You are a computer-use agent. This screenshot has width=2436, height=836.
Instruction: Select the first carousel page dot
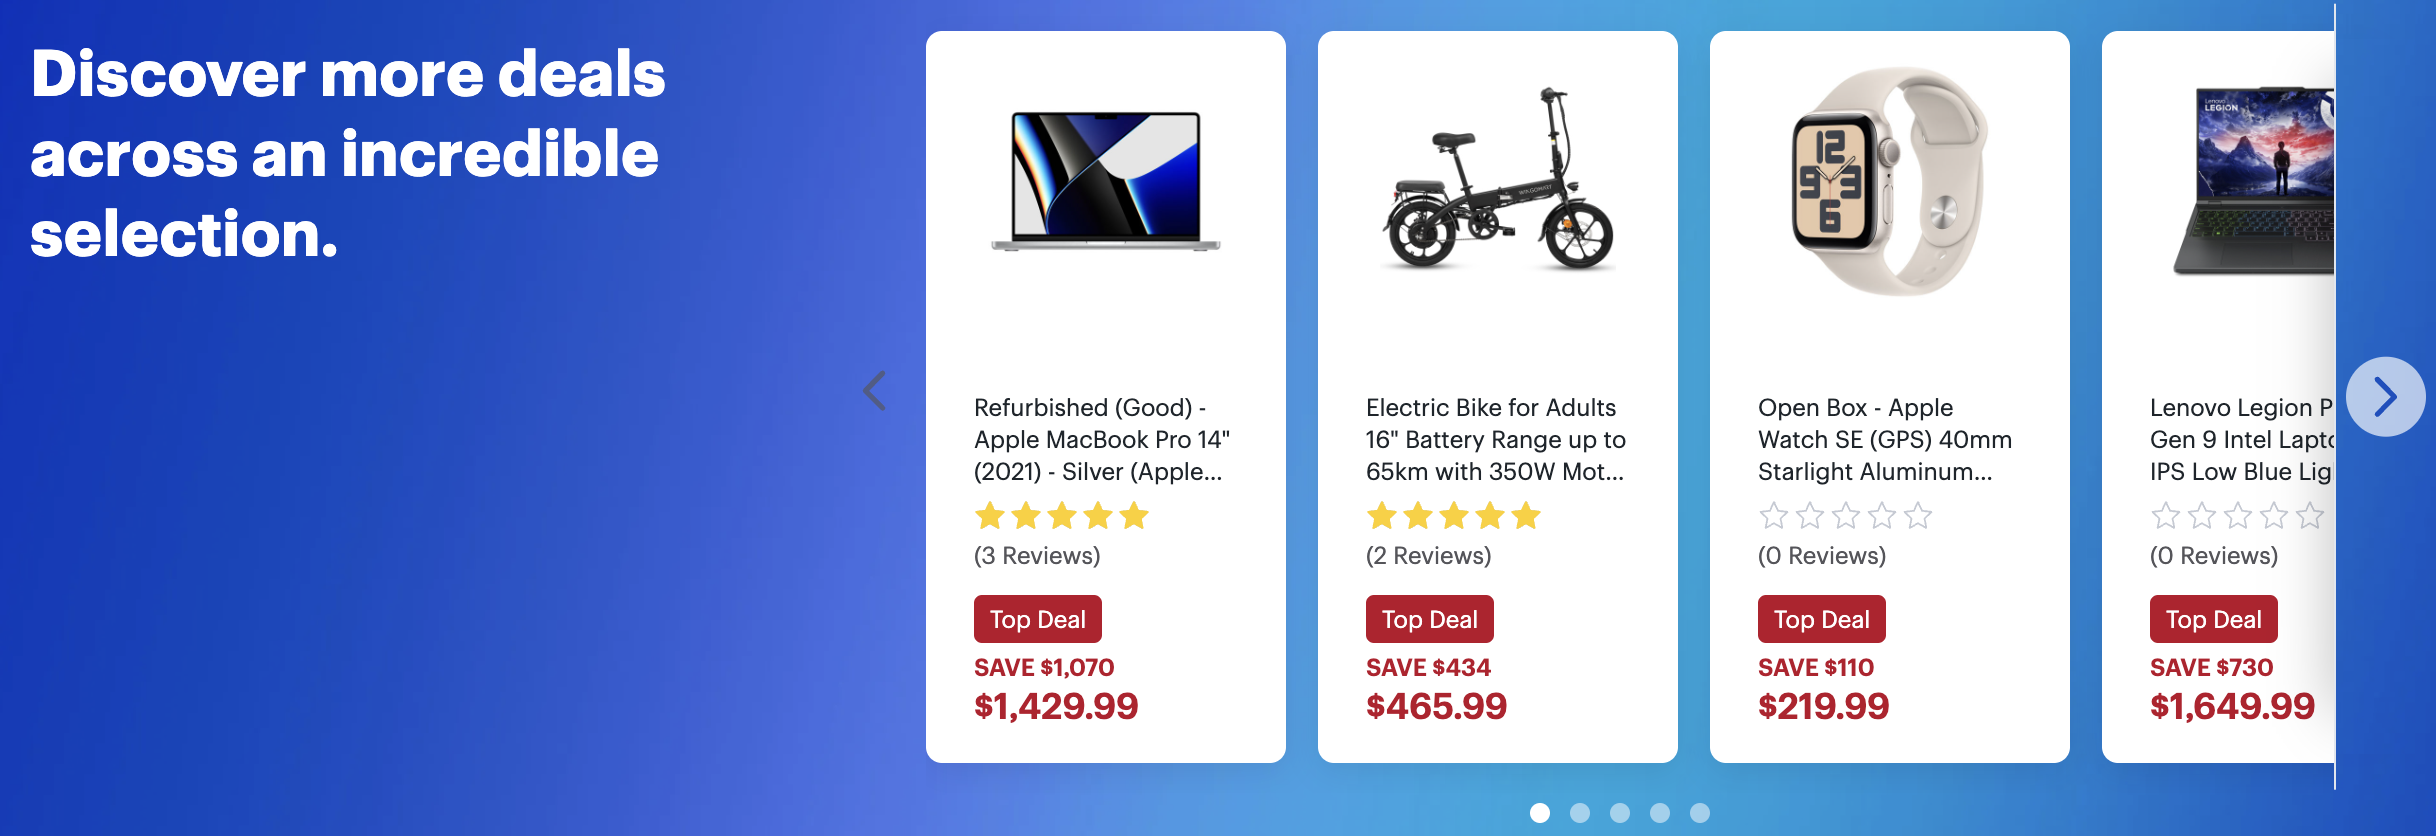pos(1540,813)
